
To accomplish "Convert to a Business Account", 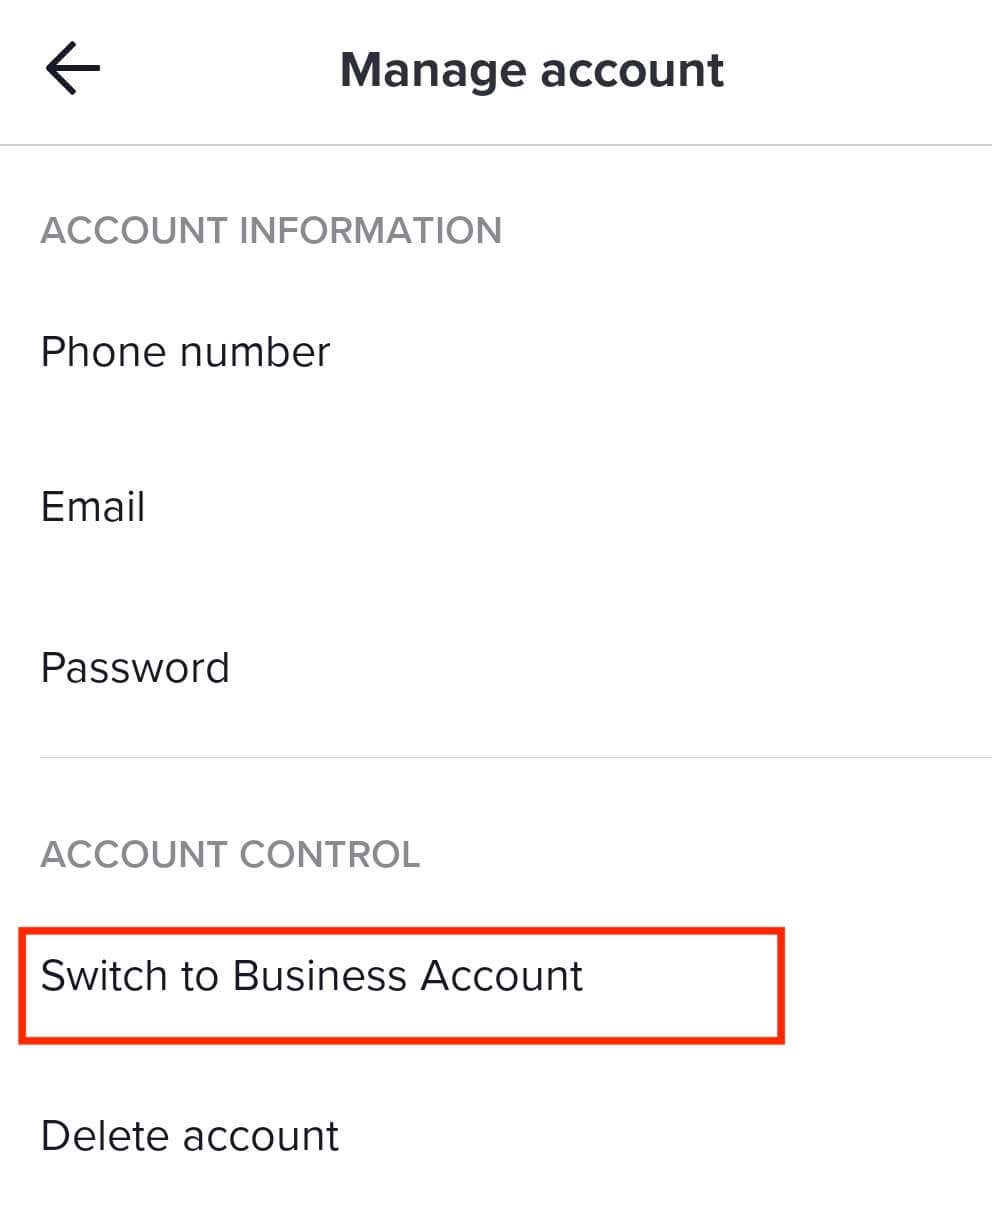I will pos(311,976).
